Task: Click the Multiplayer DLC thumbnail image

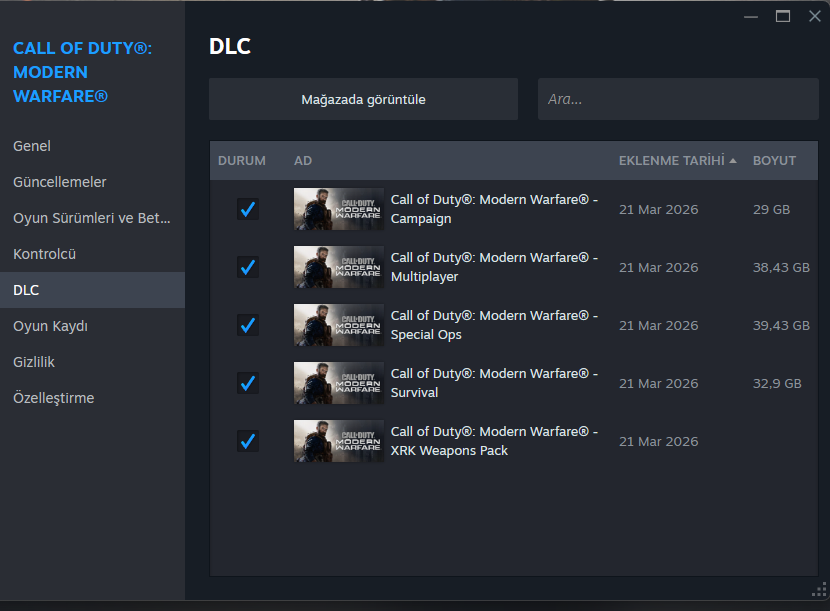Action: (339, 267)
